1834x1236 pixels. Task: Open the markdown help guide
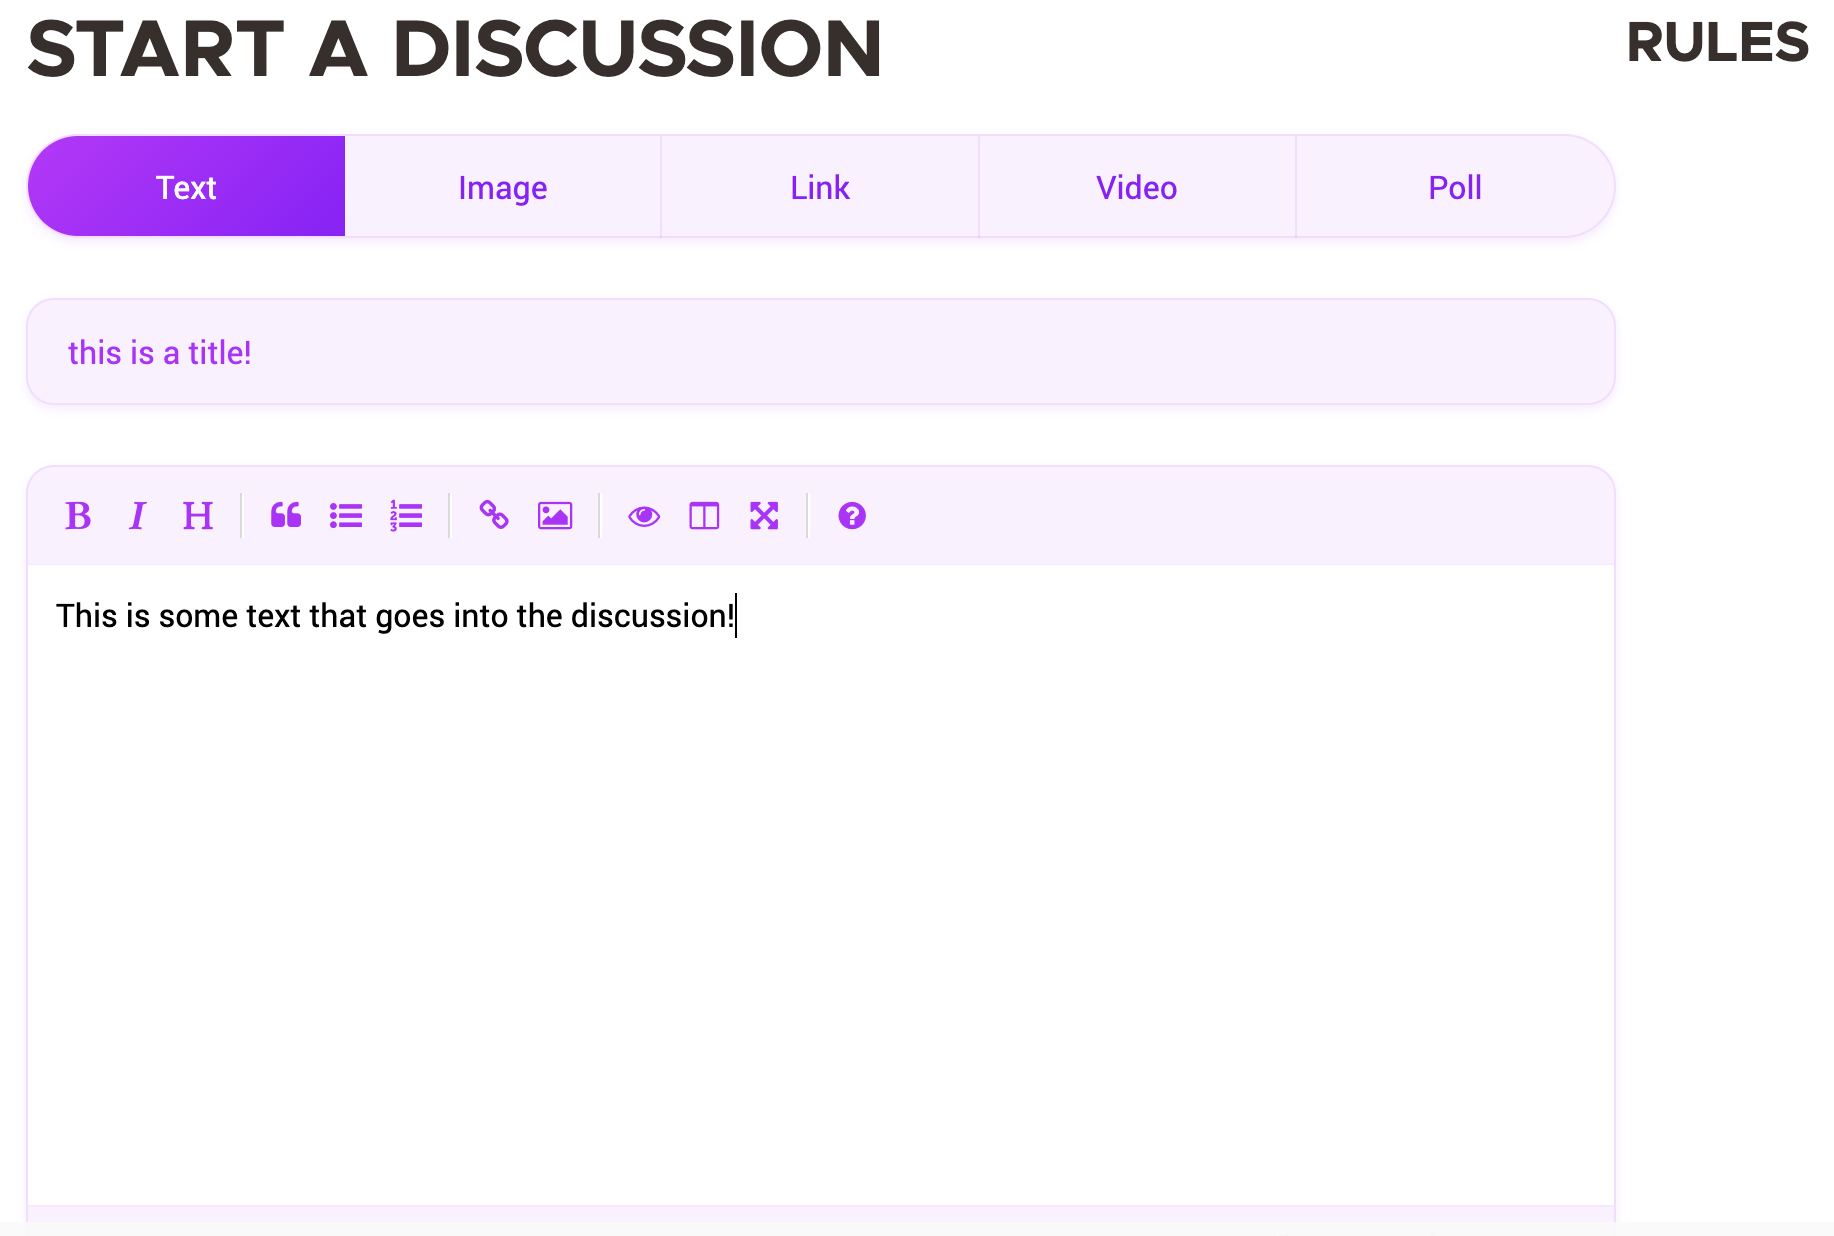coord(852,516)
